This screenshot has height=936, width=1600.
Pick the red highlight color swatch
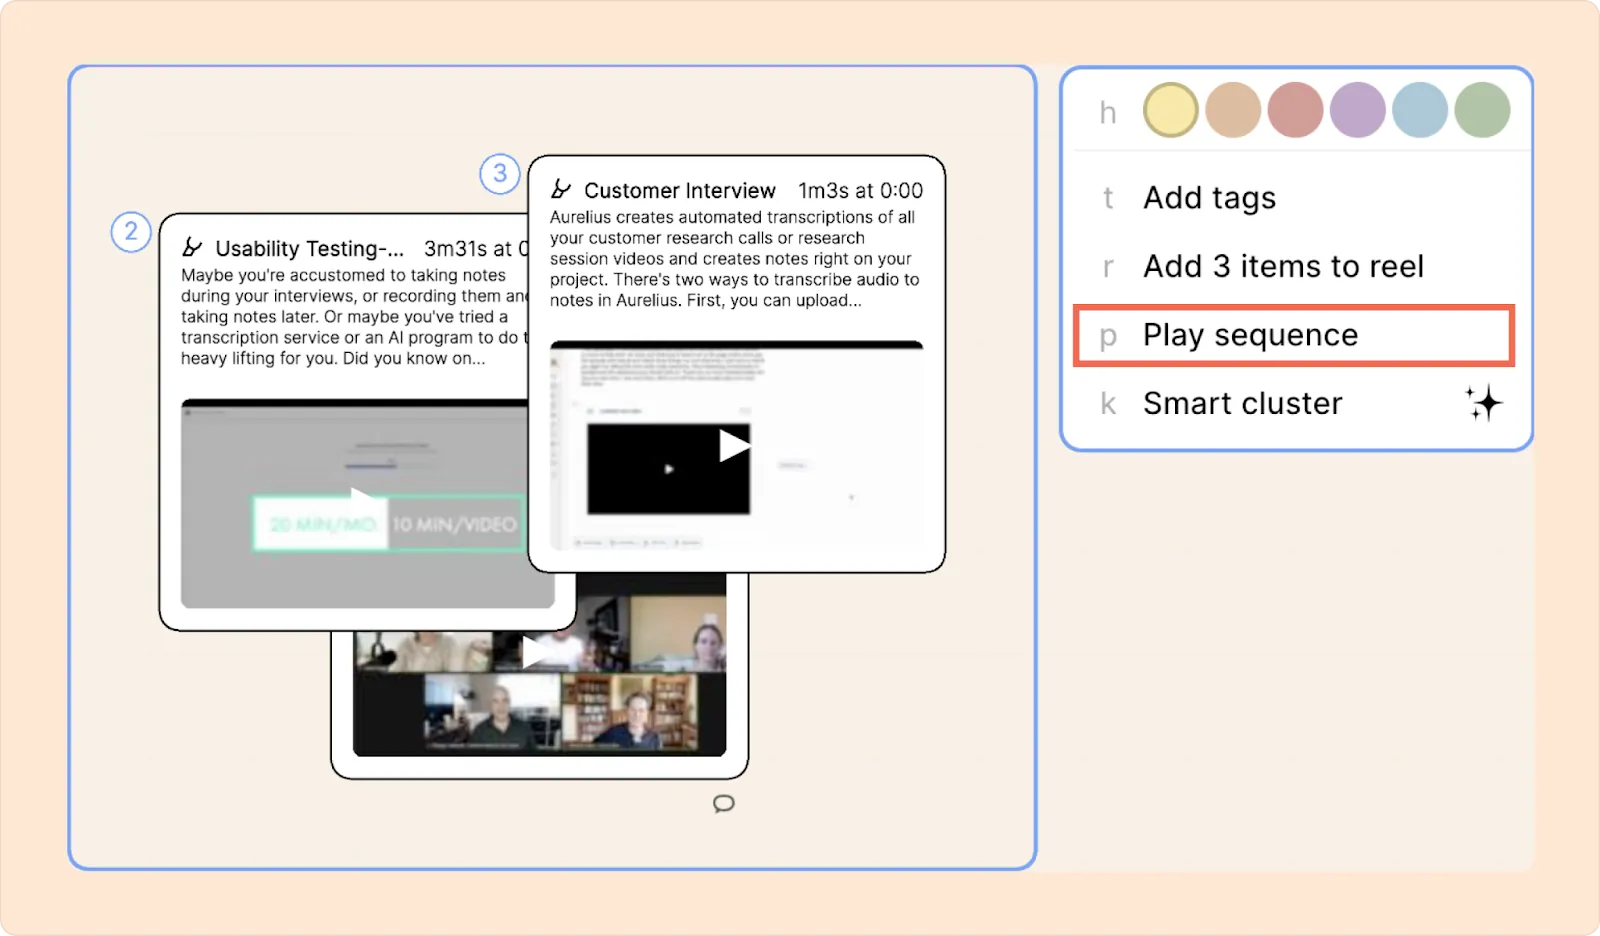click(x=1295, y=110)
